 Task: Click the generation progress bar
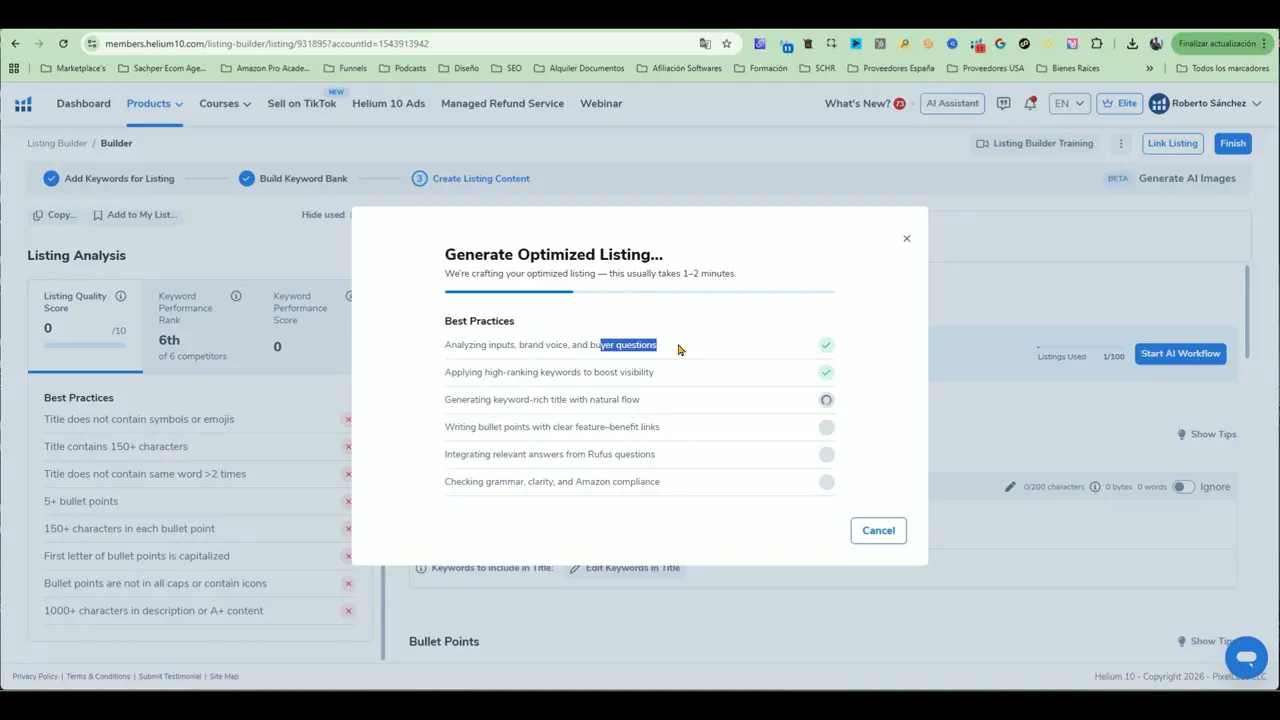(x=639, y=292)
